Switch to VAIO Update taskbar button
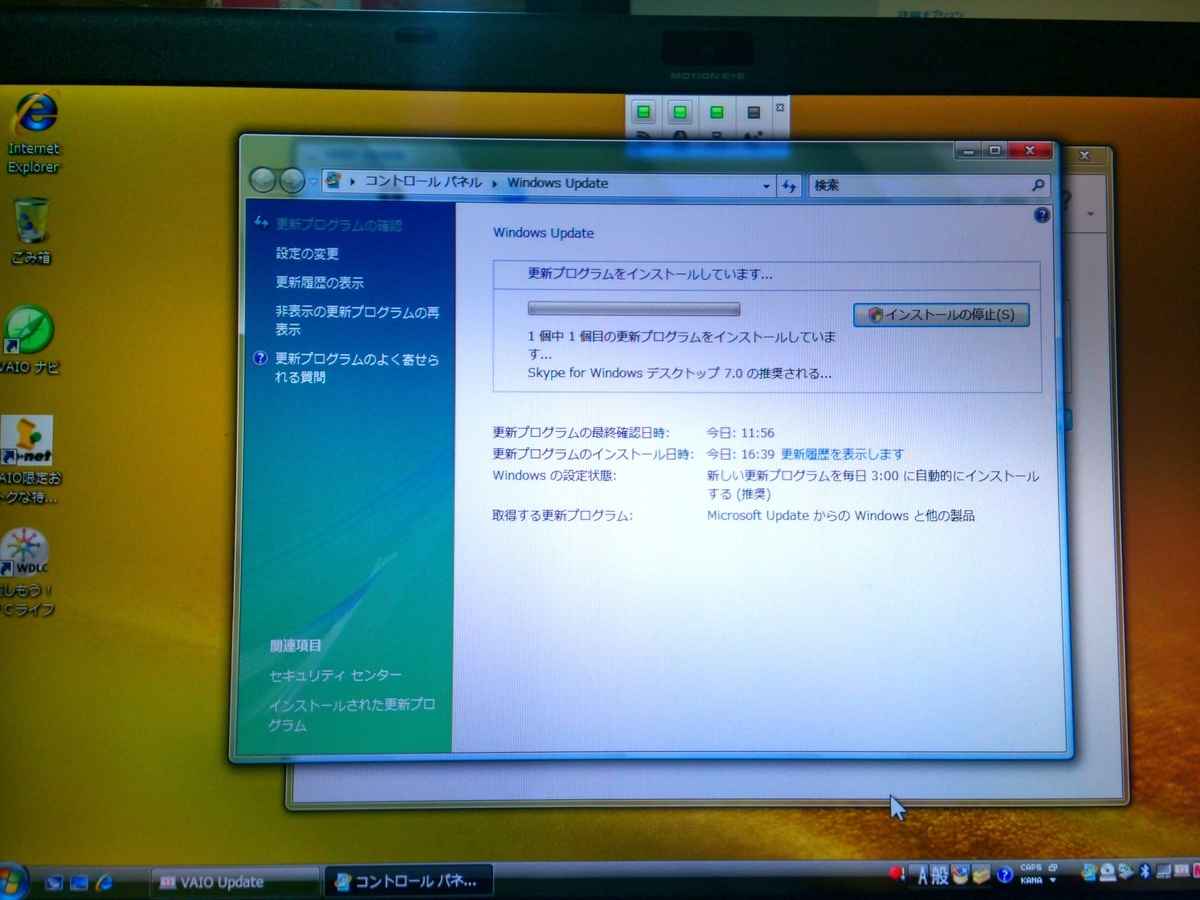1200x900 pixels. coord(235,882)
